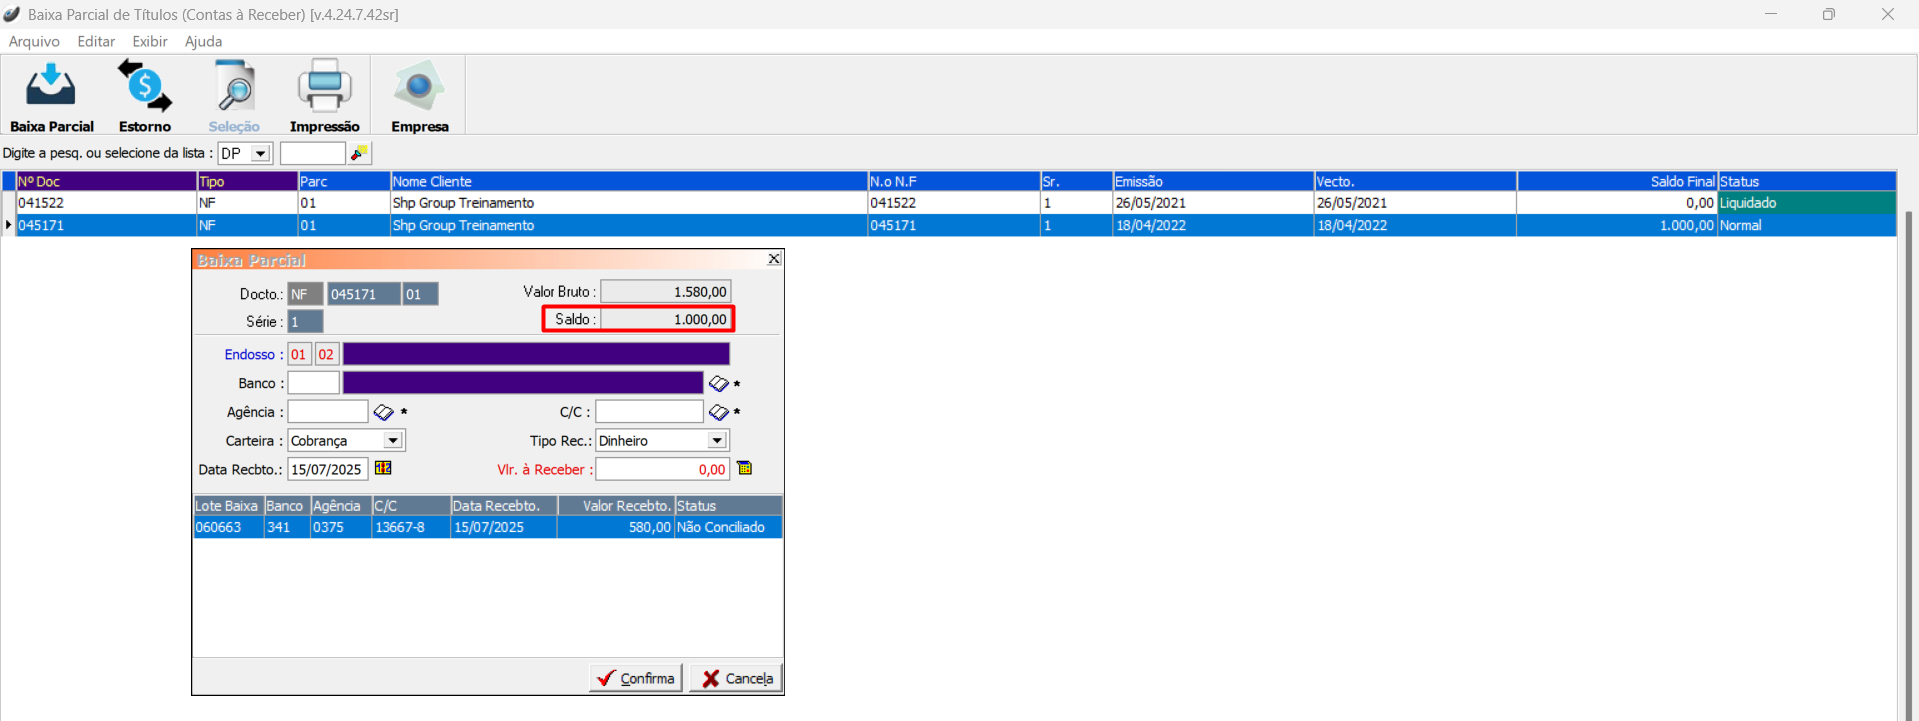Expand the Tipo Rec. Dinheiro dropdown
Viewport: 1919px width, 721px height.
coord(717,441)
